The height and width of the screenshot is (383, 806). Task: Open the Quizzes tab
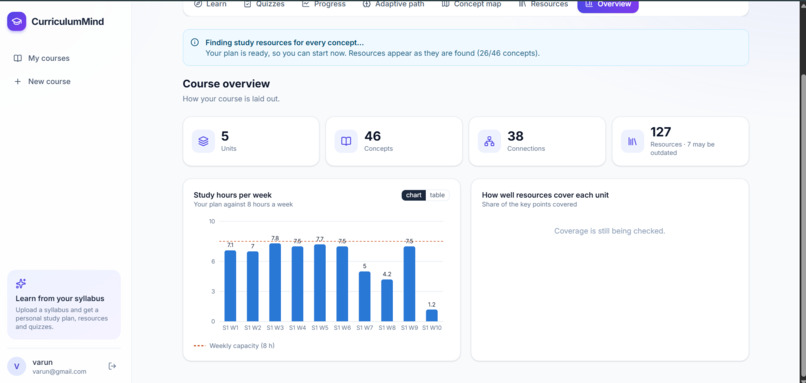[264, 4]
